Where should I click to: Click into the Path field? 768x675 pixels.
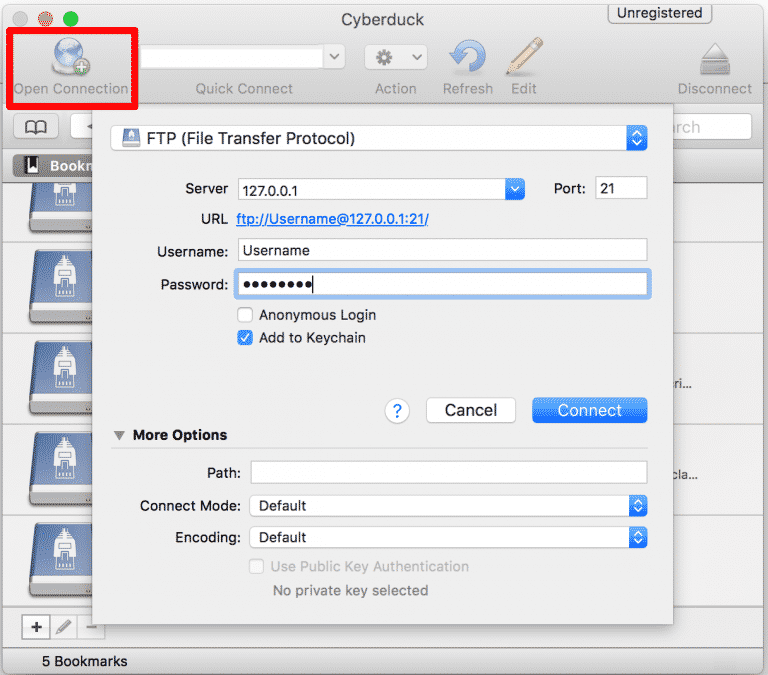point(449,472)
